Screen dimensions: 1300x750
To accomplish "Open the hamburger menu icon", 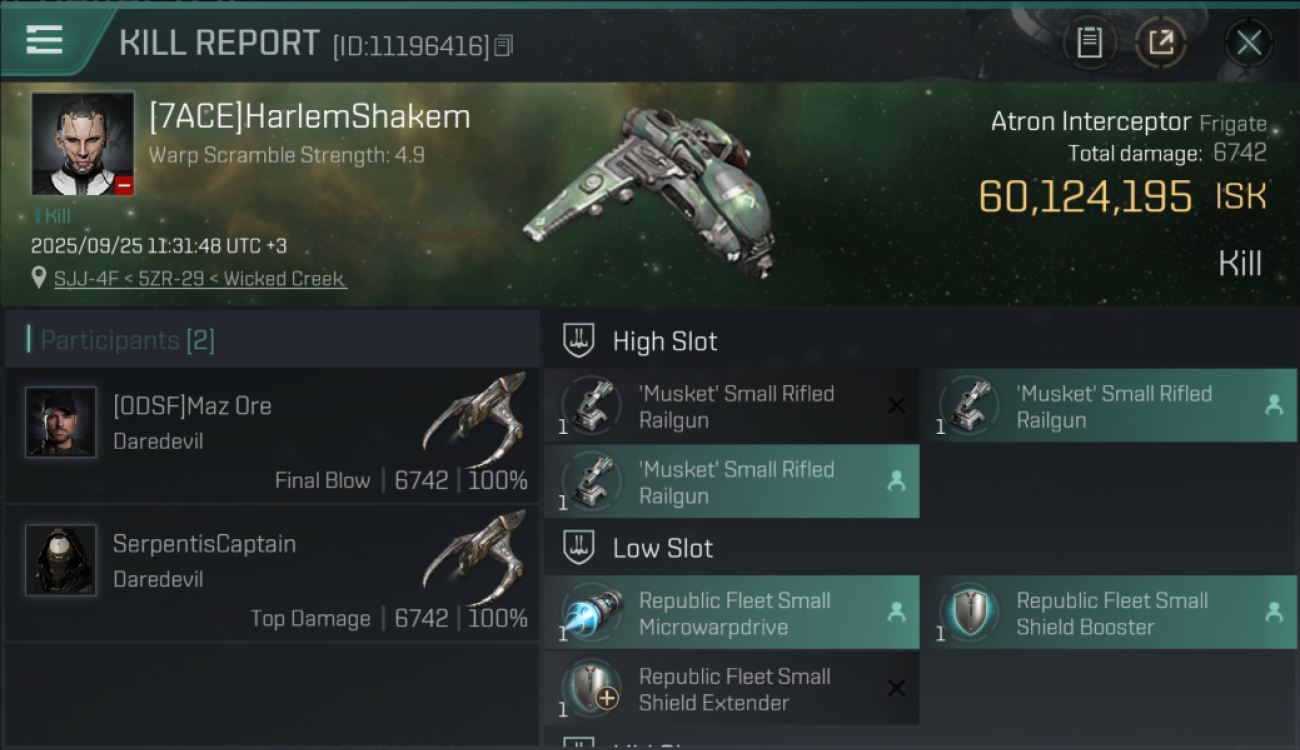I will (44, 40).
